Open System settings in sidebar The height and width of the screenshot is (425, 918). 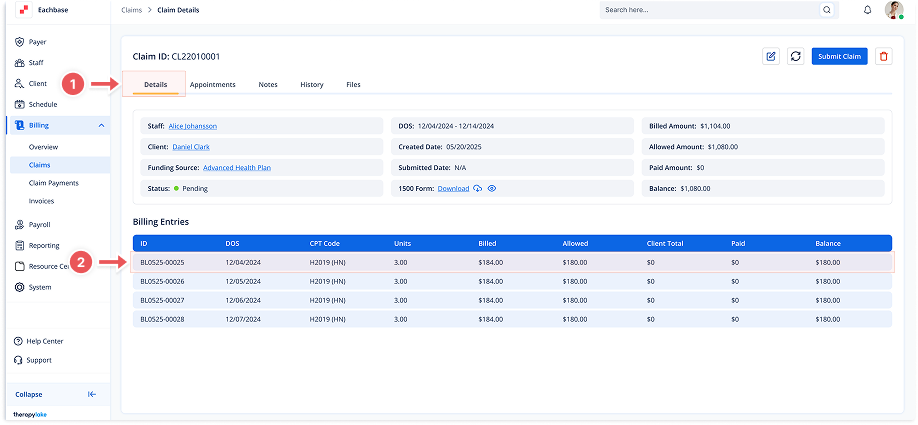coord(39,287)
